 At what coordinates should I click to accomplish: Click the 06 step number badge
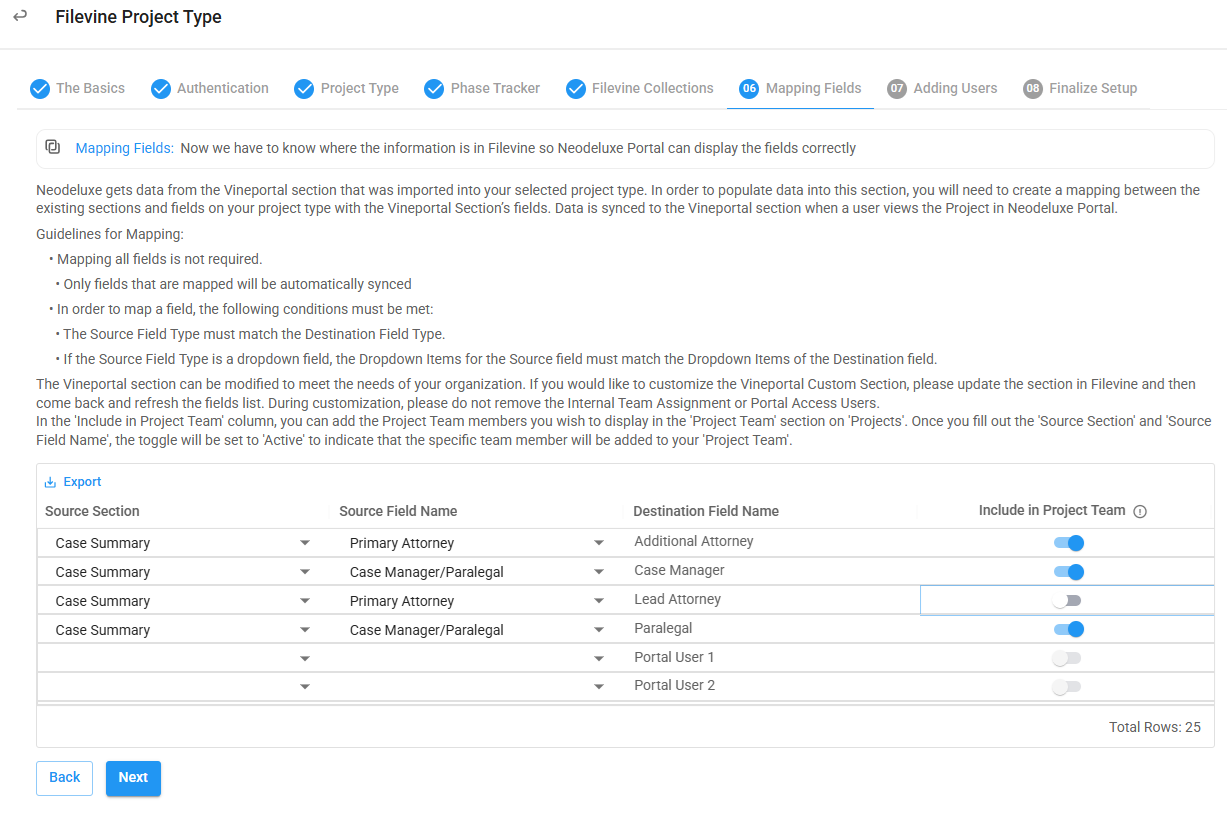point(749,89)
